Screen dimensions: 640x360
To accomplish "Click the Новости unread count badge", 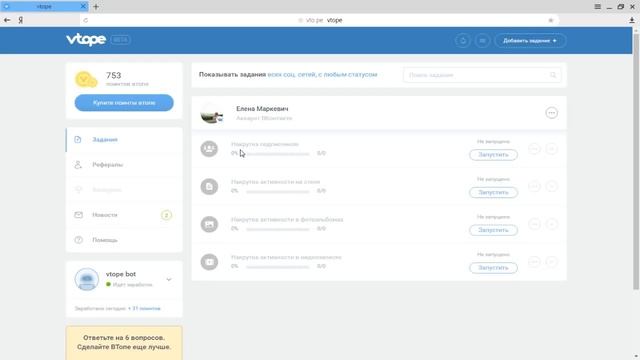I will point(166,215).
